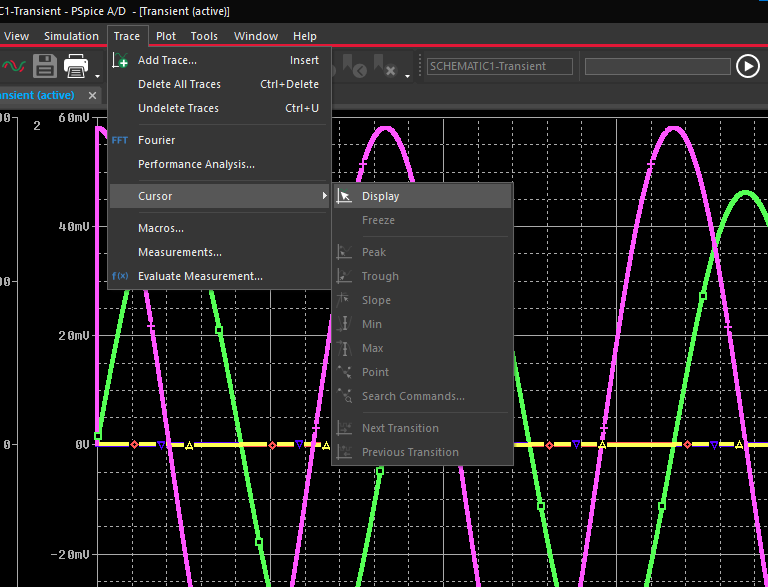
Task: Click Previous Transition option
Action: tap(422, 452)
